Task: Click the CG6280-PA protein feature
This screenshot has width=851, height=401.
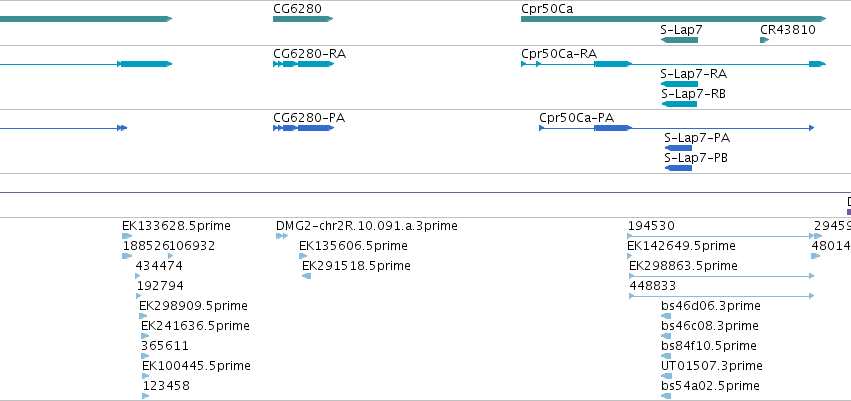Action: (x=303, y=128)
